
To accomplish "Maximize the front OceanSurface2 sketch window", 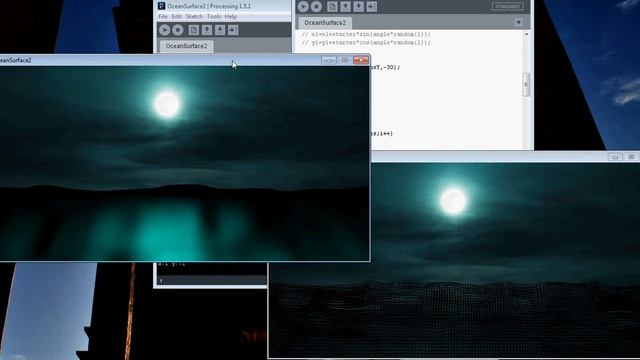I will pos(345,60).
